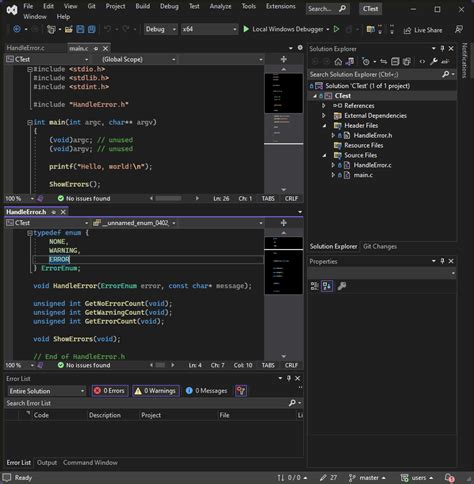
Task: Click main.c horizontal scrollbar thumb
Action: 169,198
